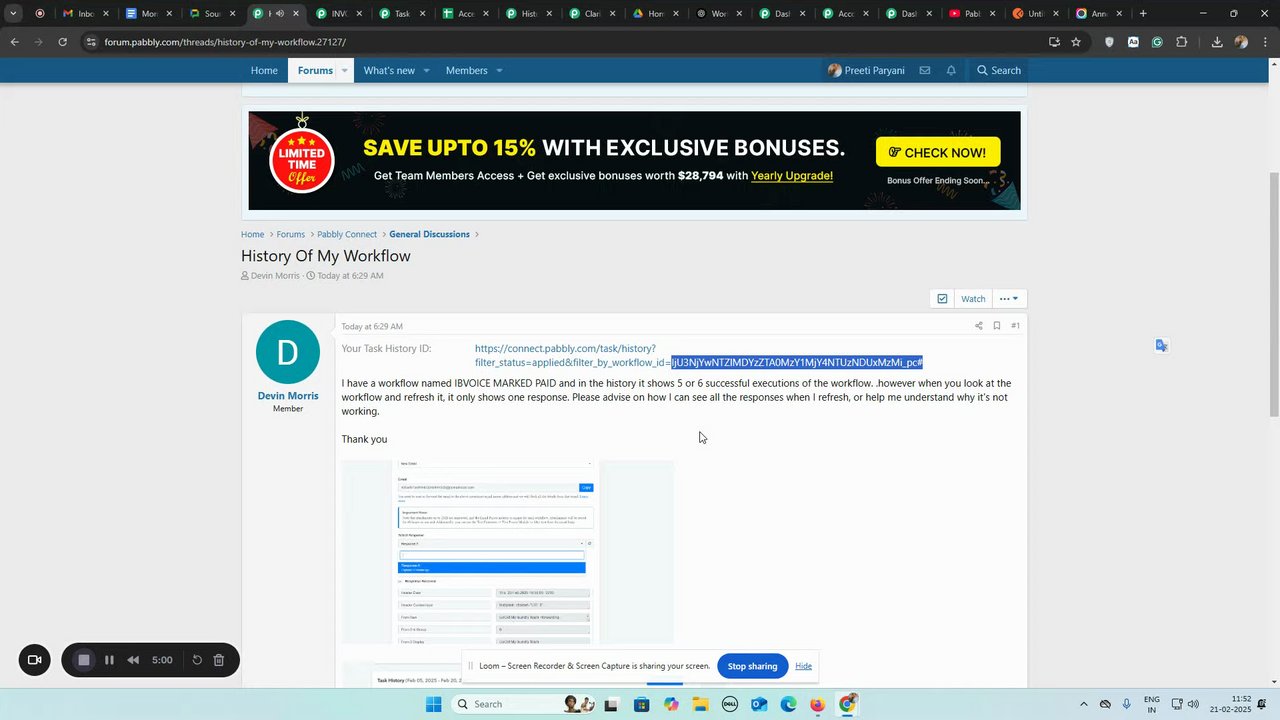Expand the Members dropdown arrow
The width and height of the screenshot is (1280, 720).
(x=499, y=71)
